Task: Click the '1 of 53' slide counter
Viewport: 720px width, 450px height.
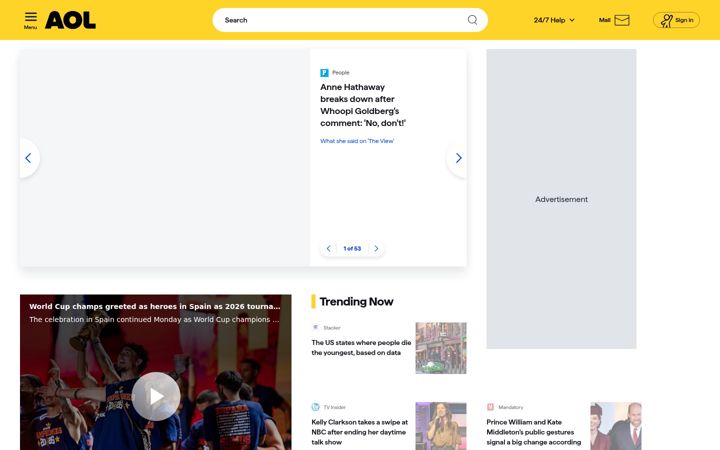Action: [x=352, y=248]
